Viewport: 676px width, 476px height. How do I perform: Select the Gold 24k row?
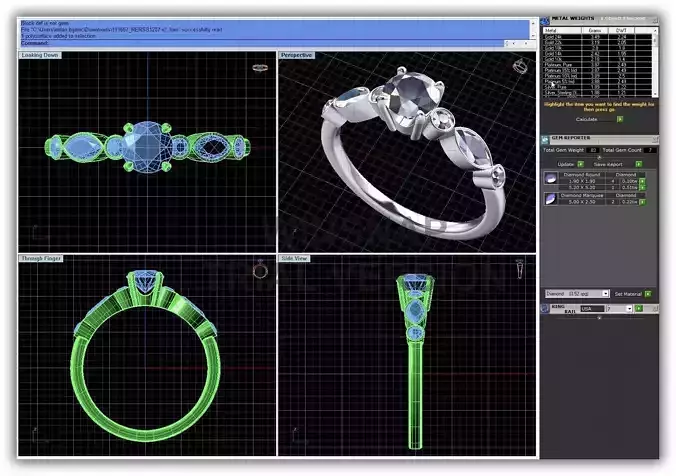coord(597,37)
